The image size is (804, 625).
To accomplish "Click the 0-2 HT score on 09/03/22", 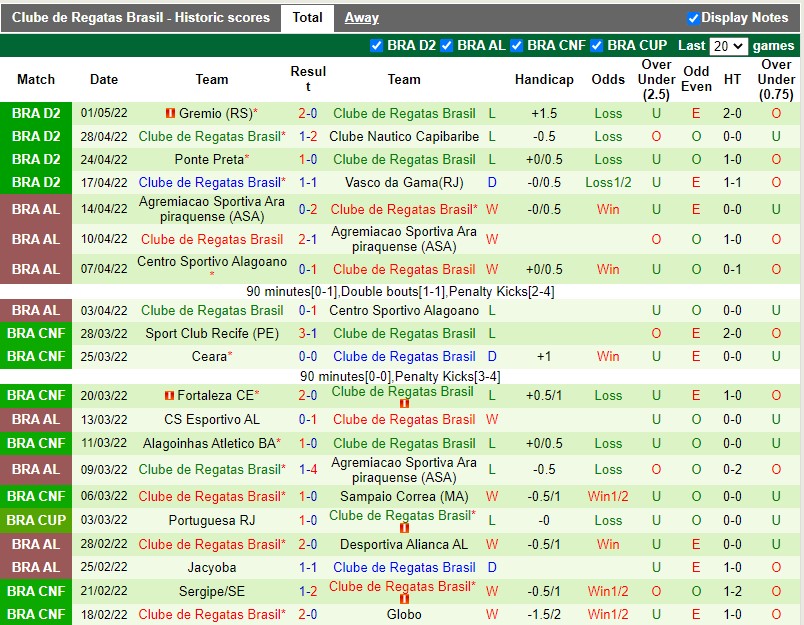I will [x=732, y=469].
